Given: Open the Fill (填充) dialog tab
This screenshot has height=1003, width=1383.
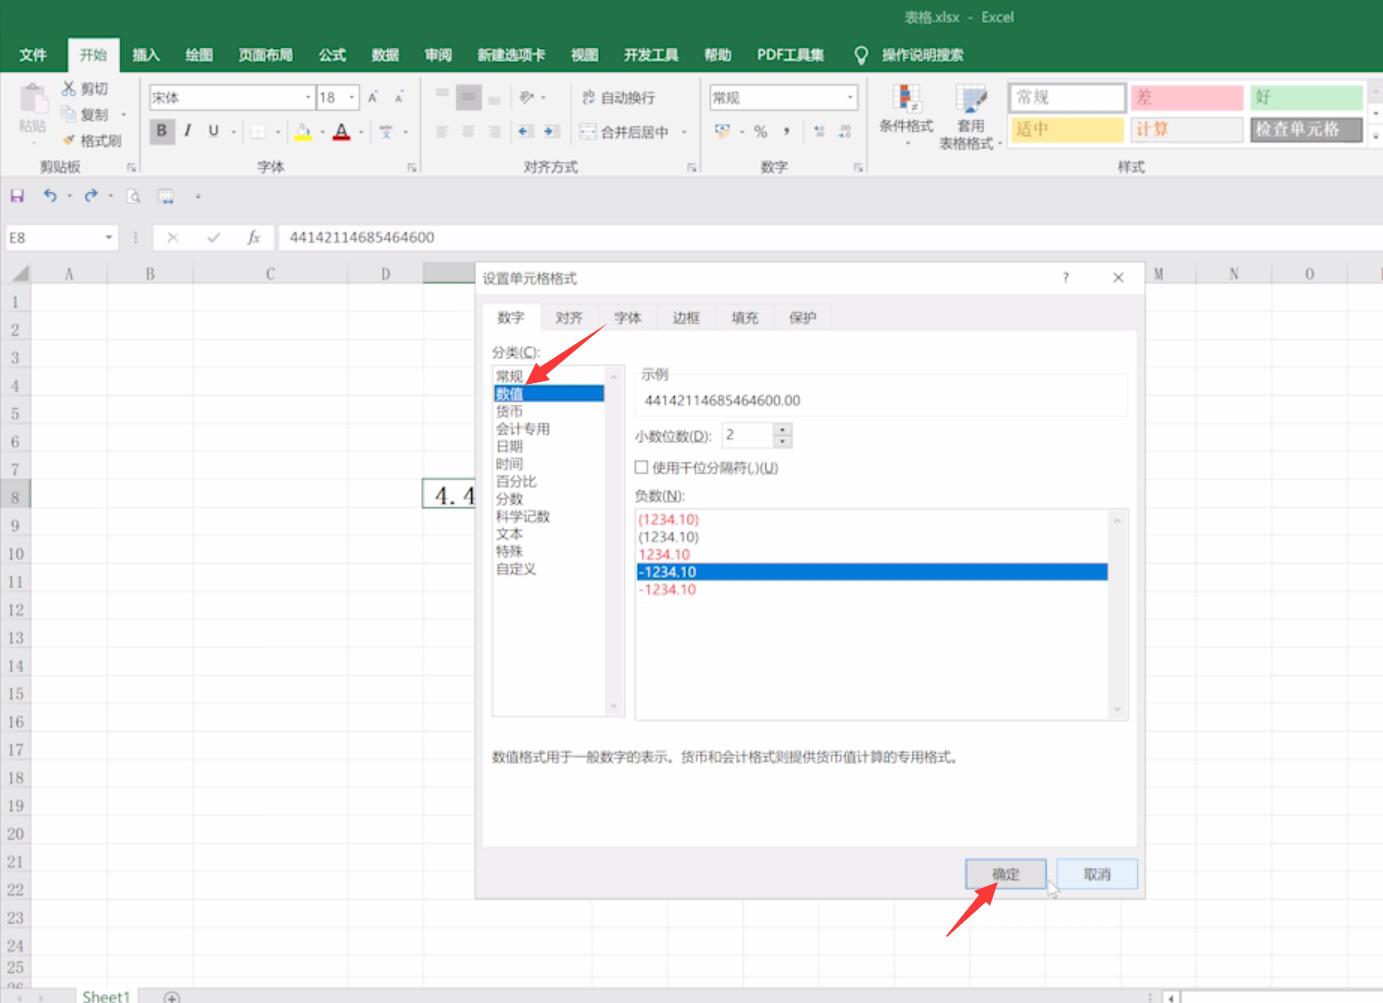Looking at the screenshot, I should [x=745, y=317].
